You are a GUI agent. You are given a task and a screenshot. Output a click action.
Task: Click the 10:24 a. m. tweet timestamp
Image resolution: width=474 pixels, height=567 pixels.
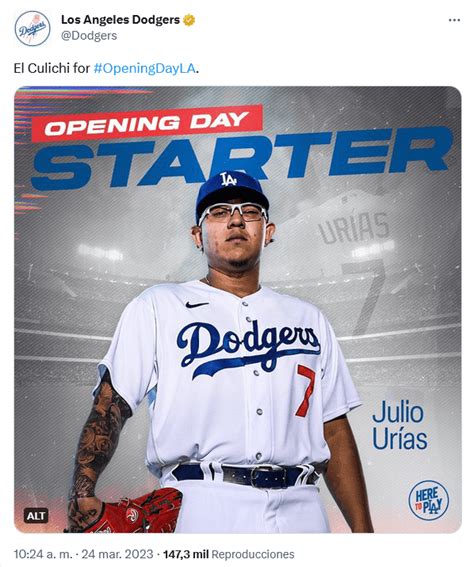pos(43,554)
